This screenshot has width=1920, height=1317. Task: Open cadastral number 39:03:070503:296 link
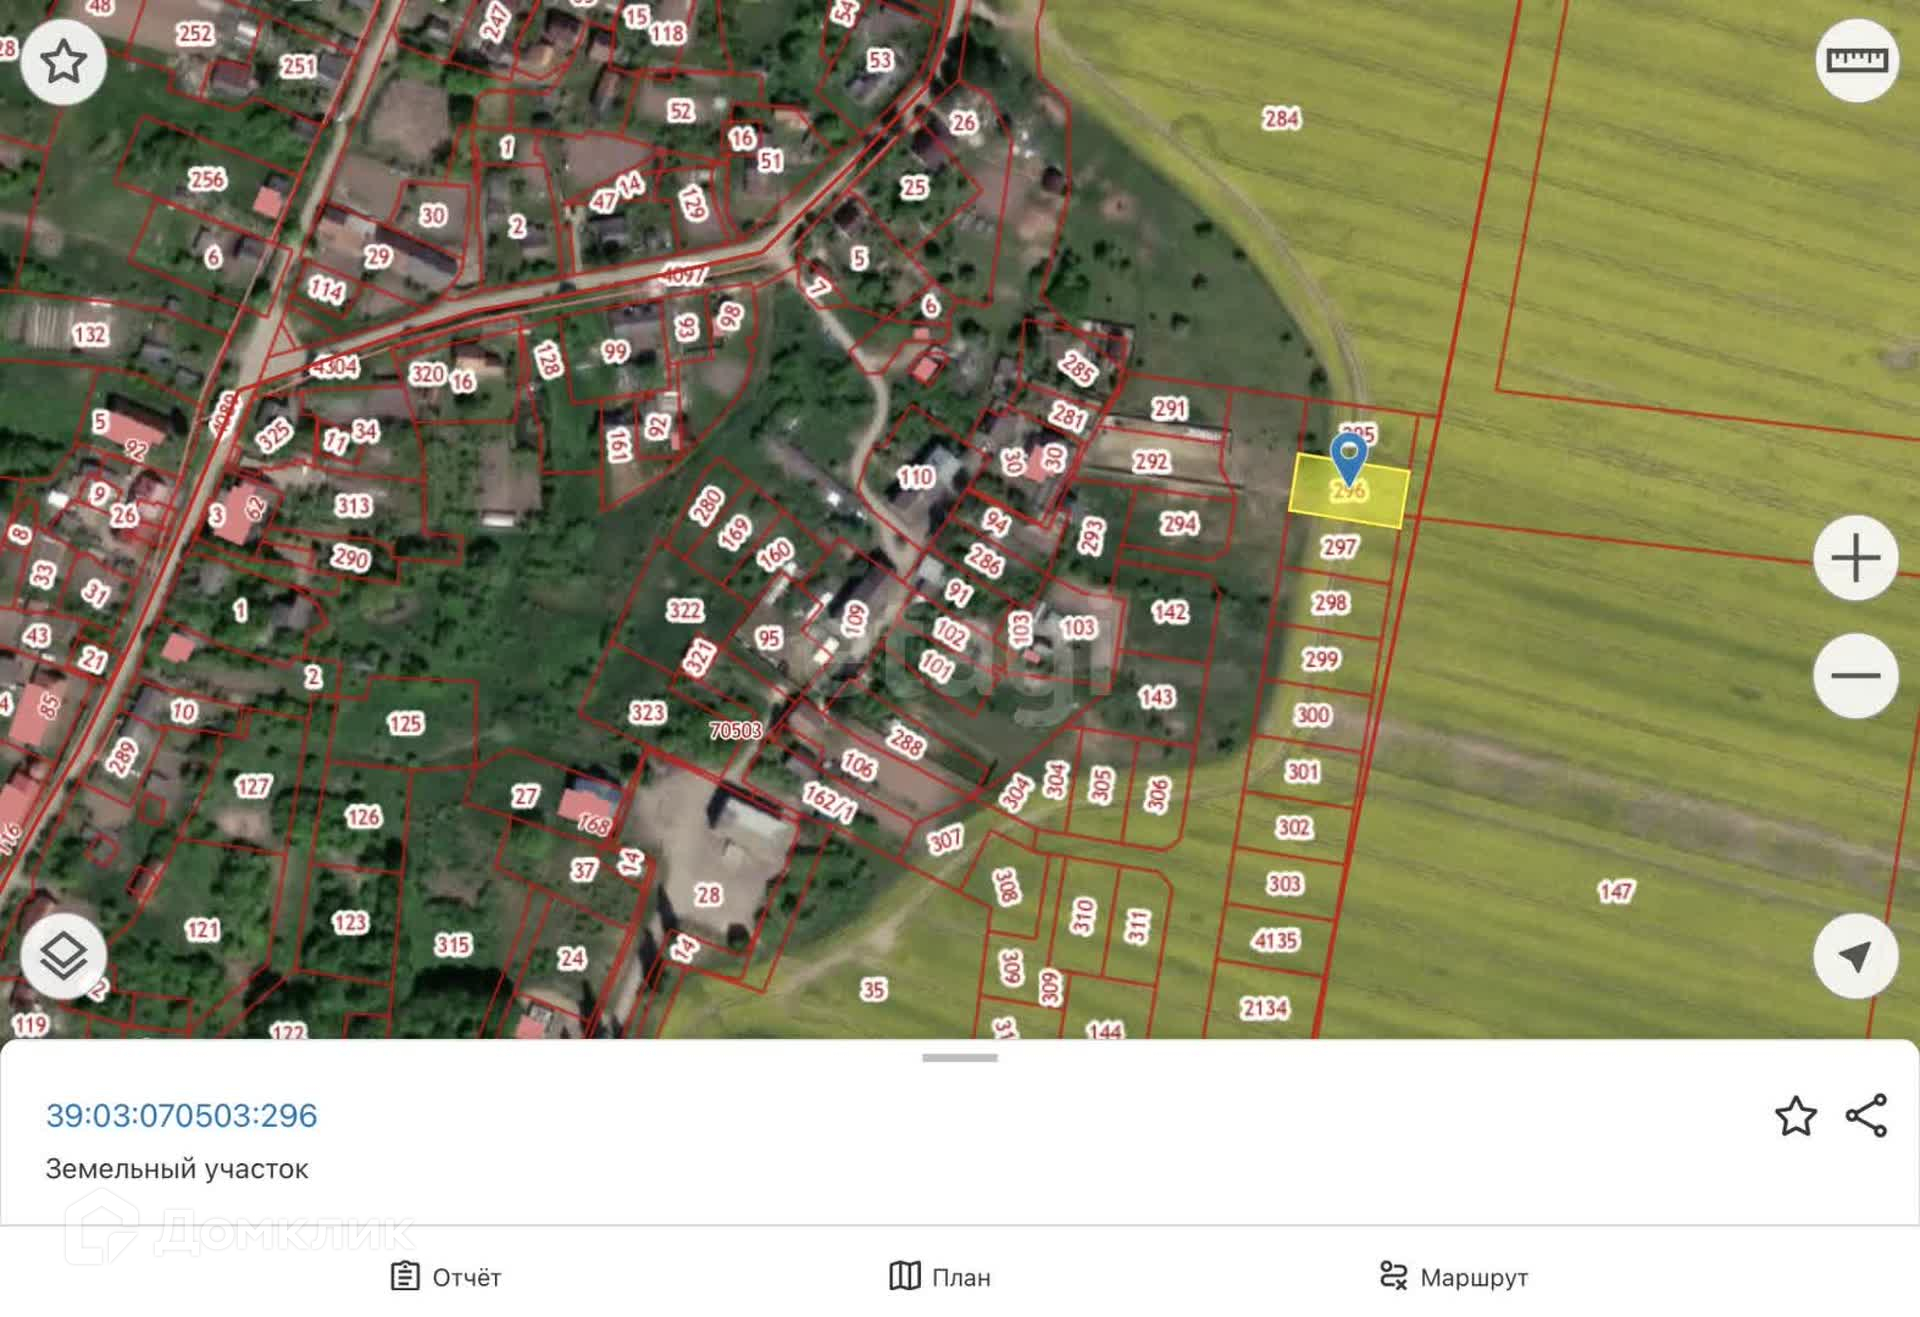182,1115
